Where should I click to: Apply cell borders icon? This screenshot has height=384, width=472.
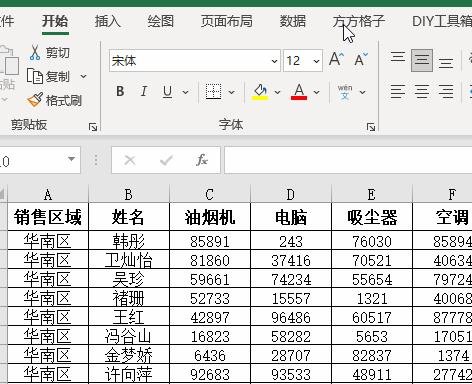pos(213,91)
